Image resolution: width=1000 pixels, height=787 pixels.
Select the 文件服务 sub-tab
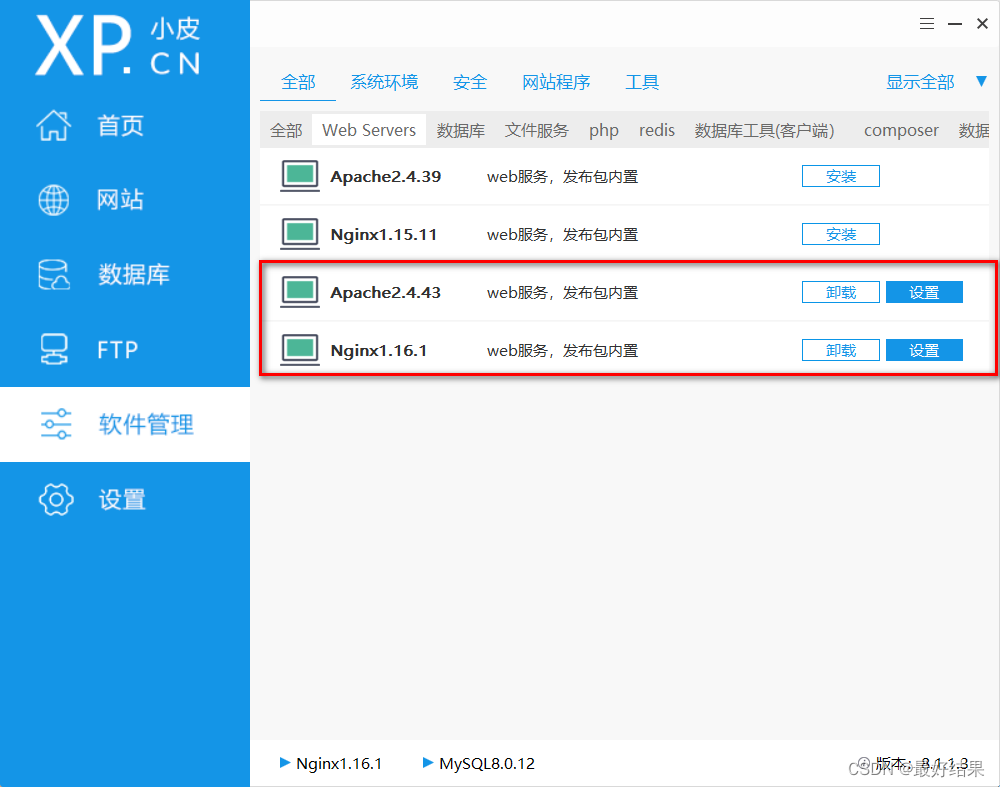(x=536, y=131)
